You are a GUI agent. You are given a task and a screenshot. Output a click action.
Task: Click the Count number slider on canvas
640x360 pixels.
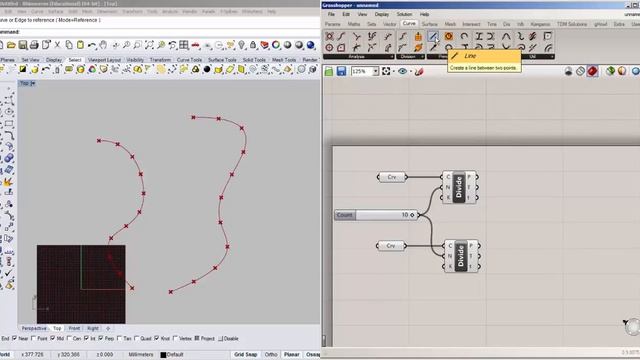(376, 215)
